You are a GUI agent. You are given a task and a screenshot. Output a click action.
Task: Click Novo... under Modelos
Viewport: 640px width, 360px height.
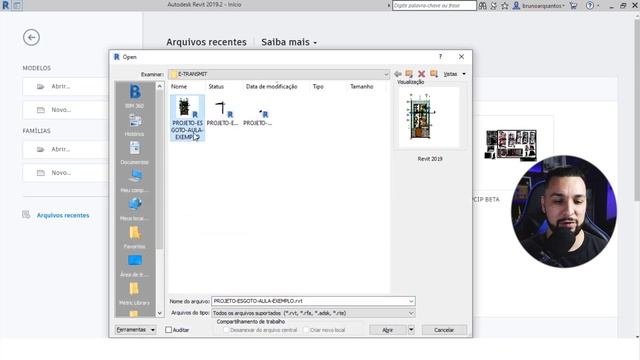click(x=65, y=110)
